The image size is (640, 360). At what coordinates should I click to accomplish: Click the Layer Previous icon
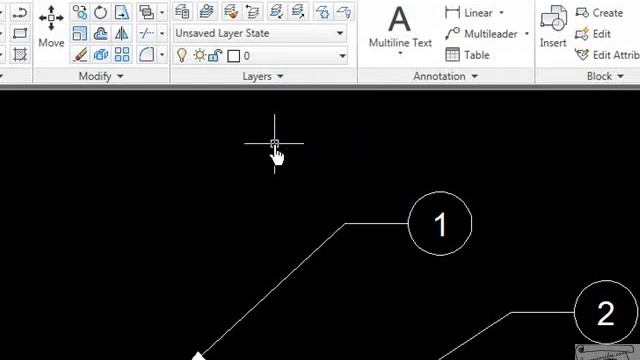pyautogui.click(x=253, y=12)
